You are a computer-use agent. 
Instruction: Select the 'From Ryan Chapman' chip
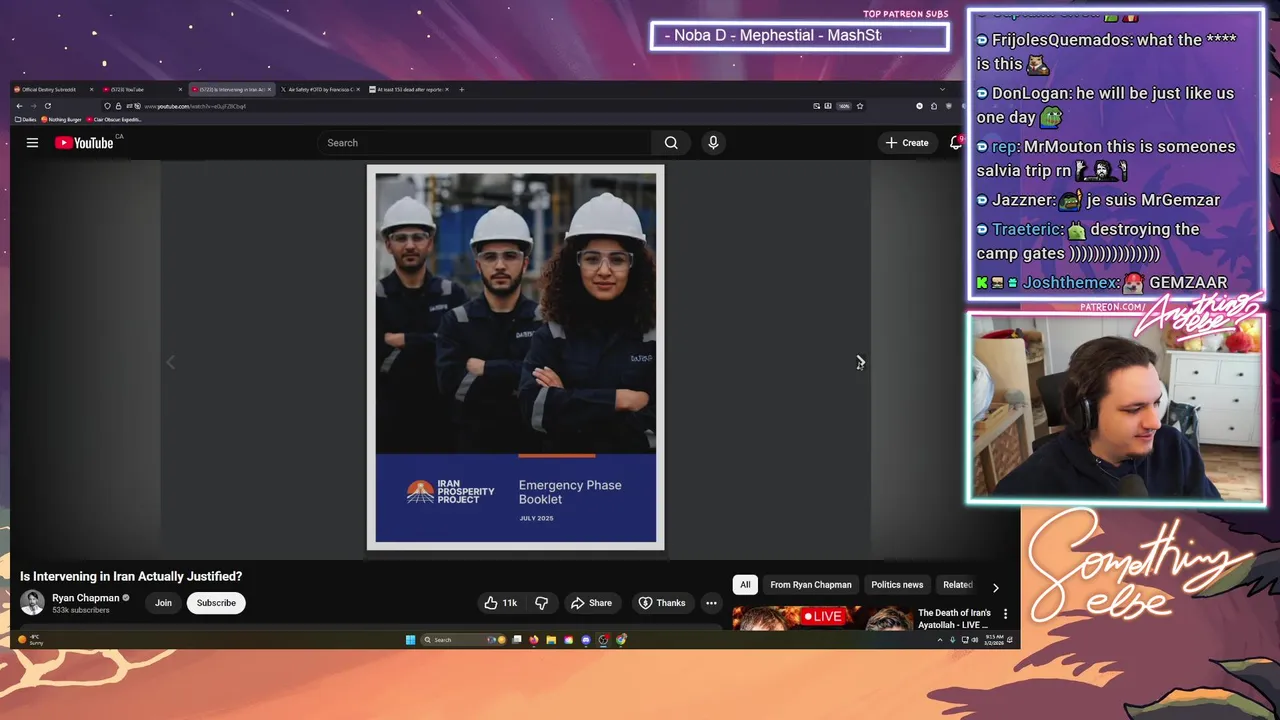(811, 585)
